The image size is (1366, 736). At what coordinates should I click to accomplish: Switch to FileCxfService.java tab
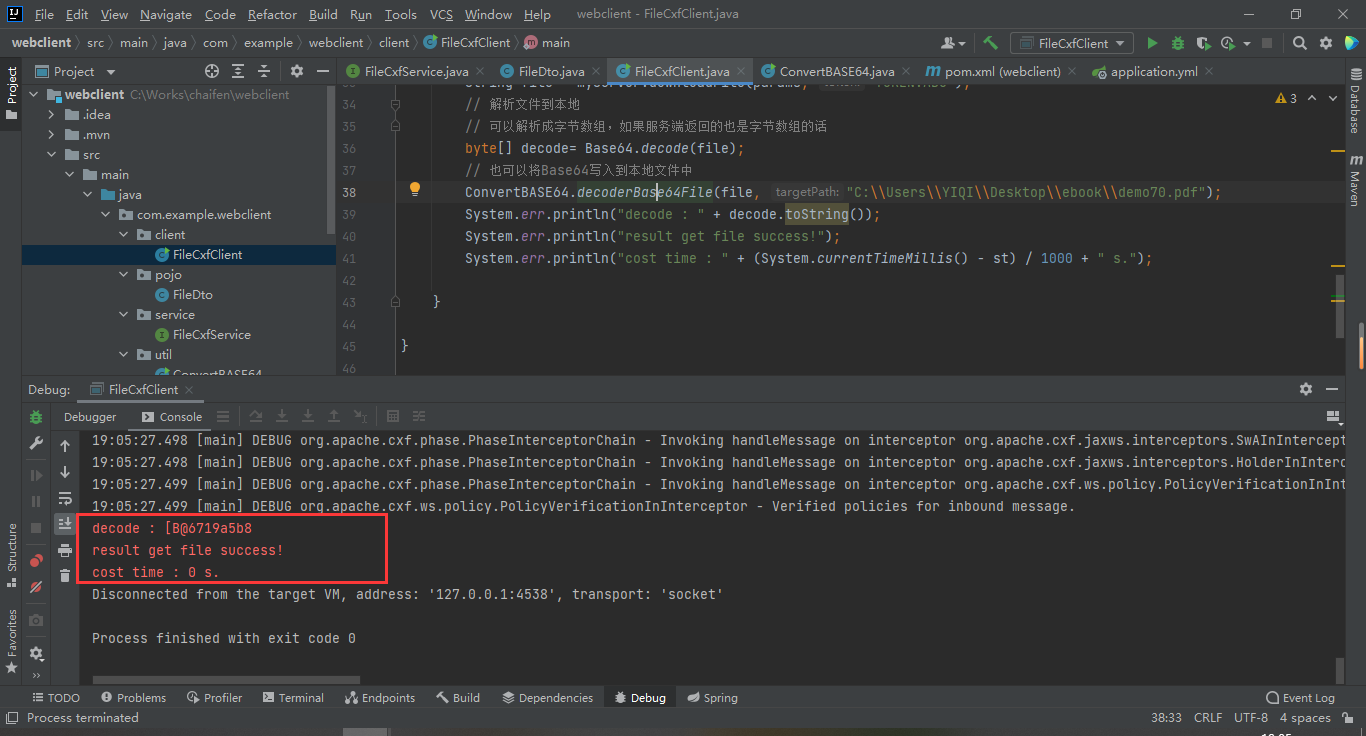click(416, 71)
